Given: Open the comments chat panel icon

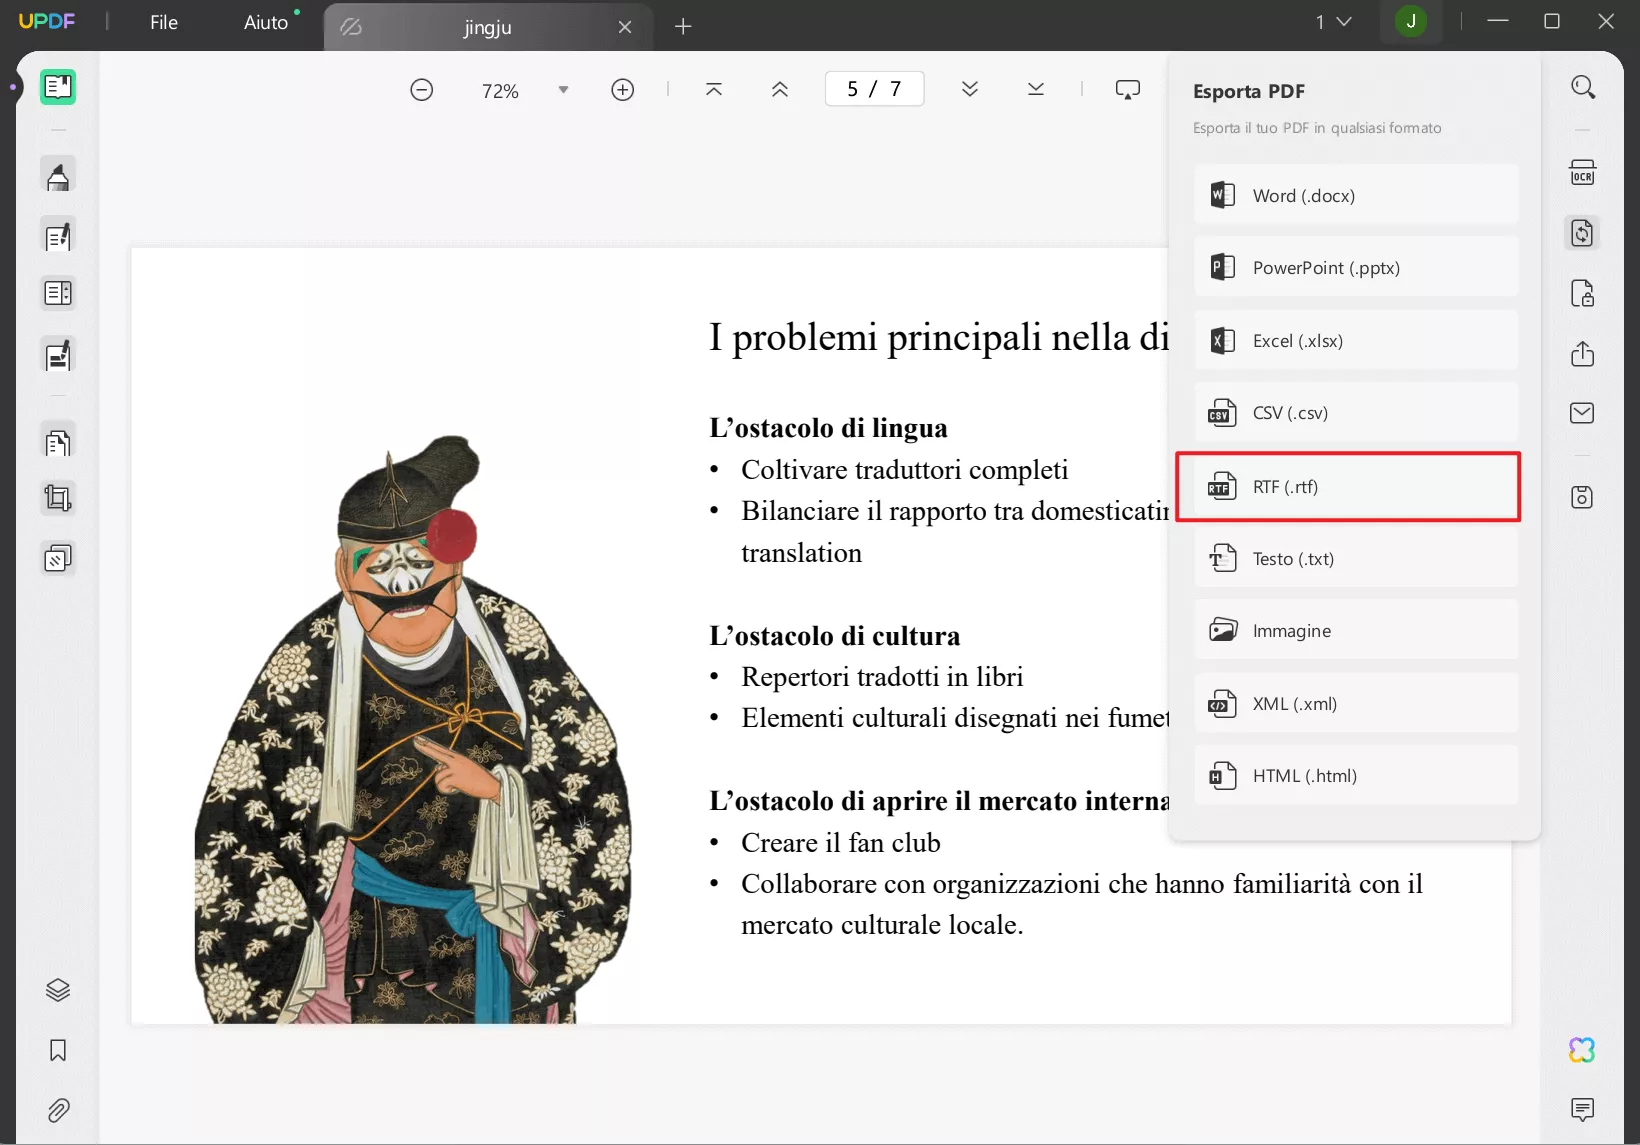Looking at the screenshot, I should pos(1582,1109).
